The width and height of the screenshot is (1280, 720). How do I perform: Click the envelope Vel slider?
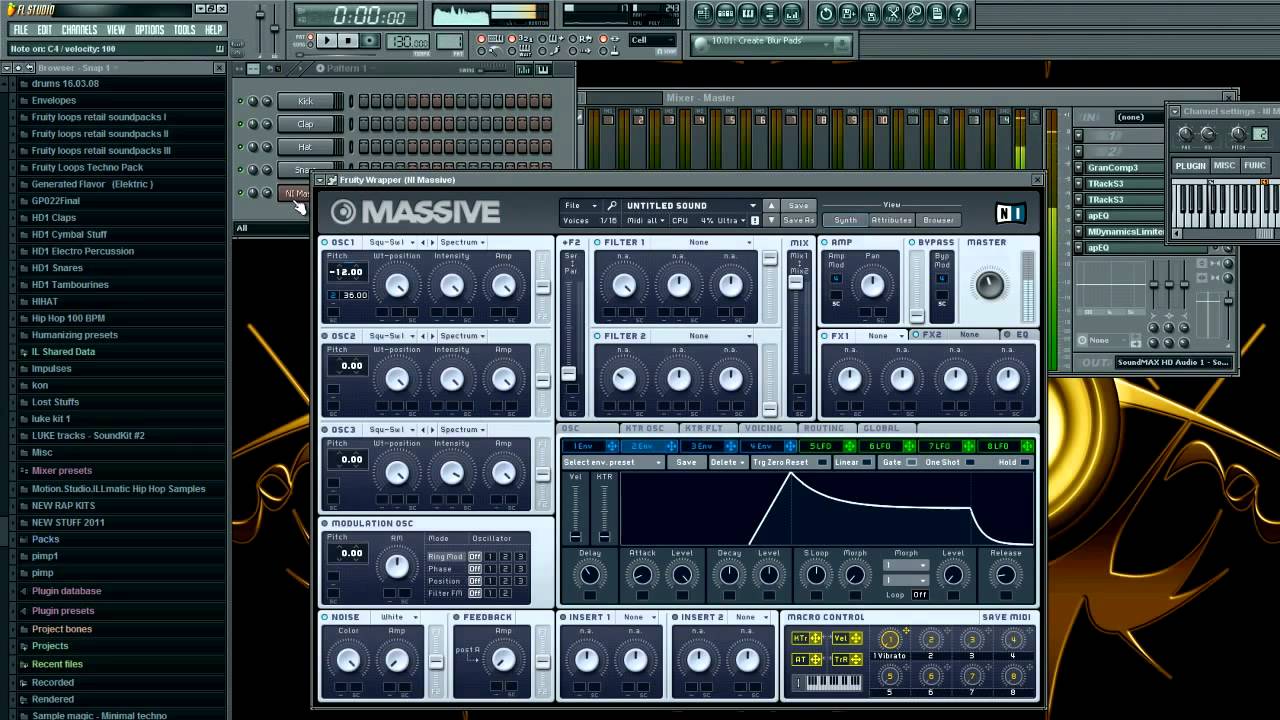click(x=575, y=510)
